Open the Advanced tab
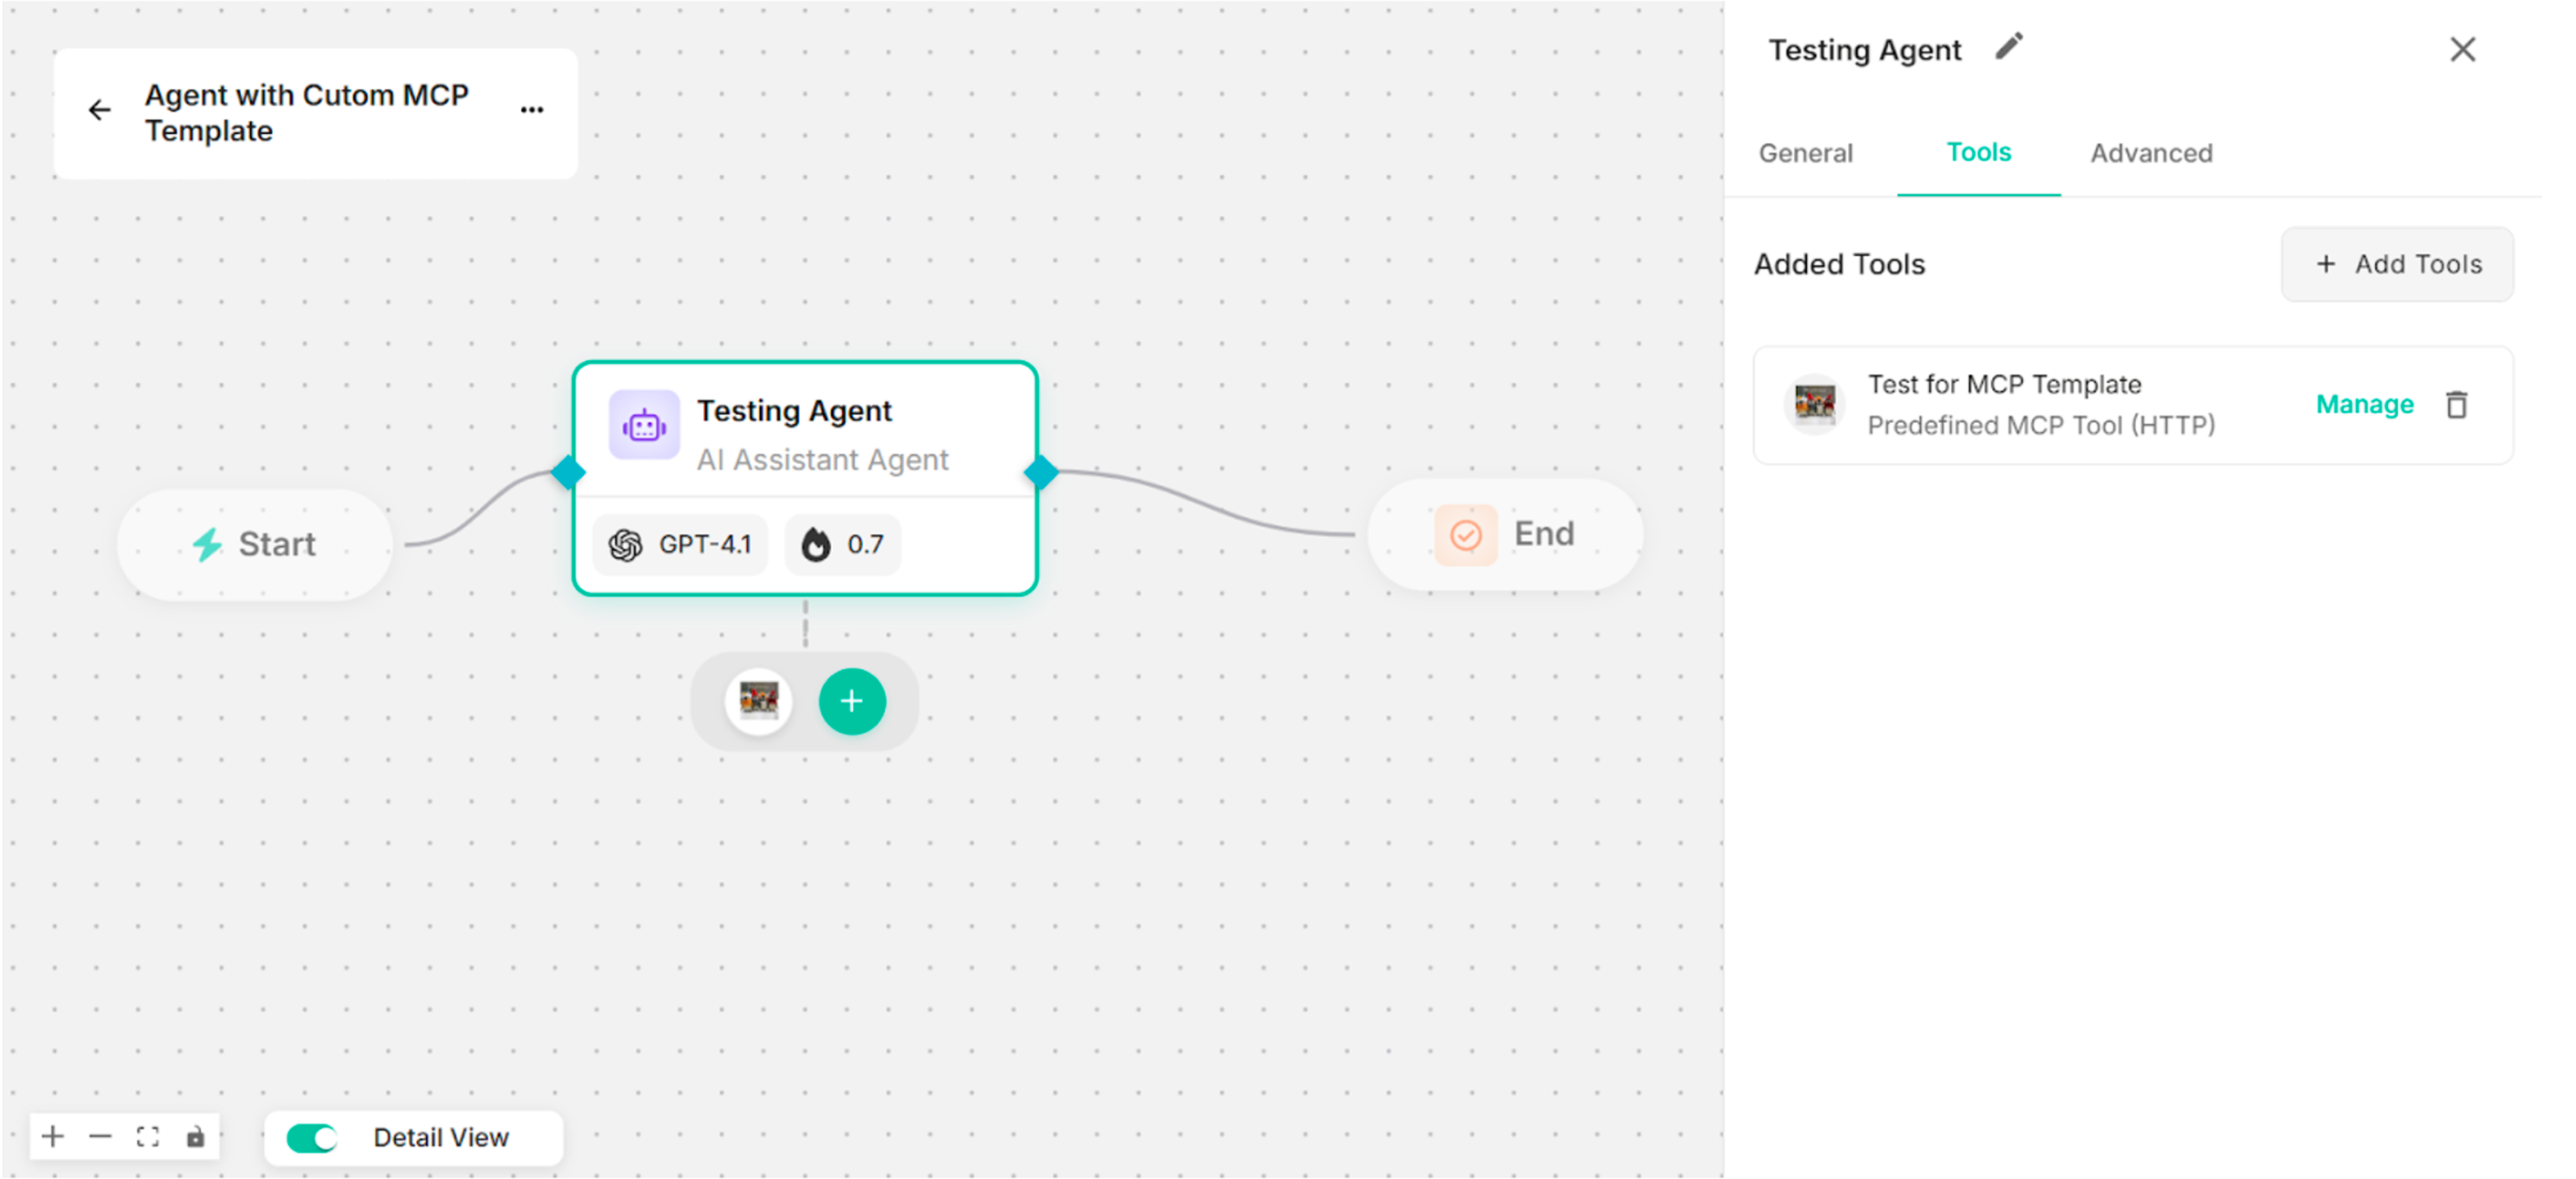Image resolution: width=2576 pixels, height=1179 pixels. tap(2151, 153)
